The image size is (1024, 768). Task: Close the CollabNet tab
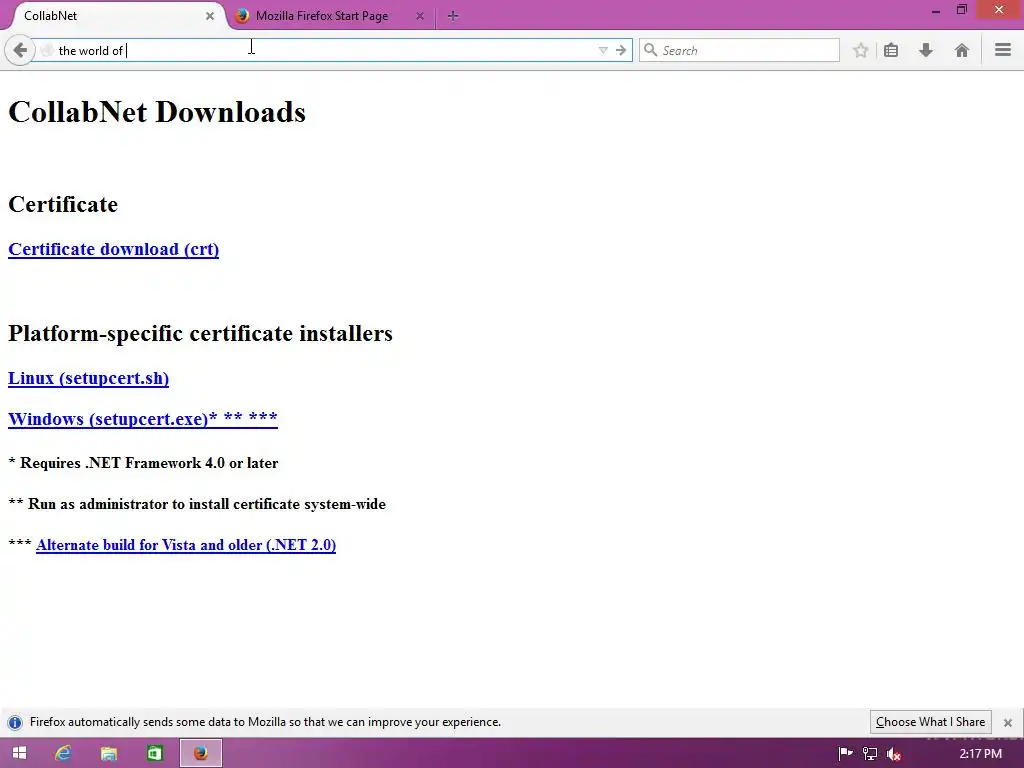point(210,16)
